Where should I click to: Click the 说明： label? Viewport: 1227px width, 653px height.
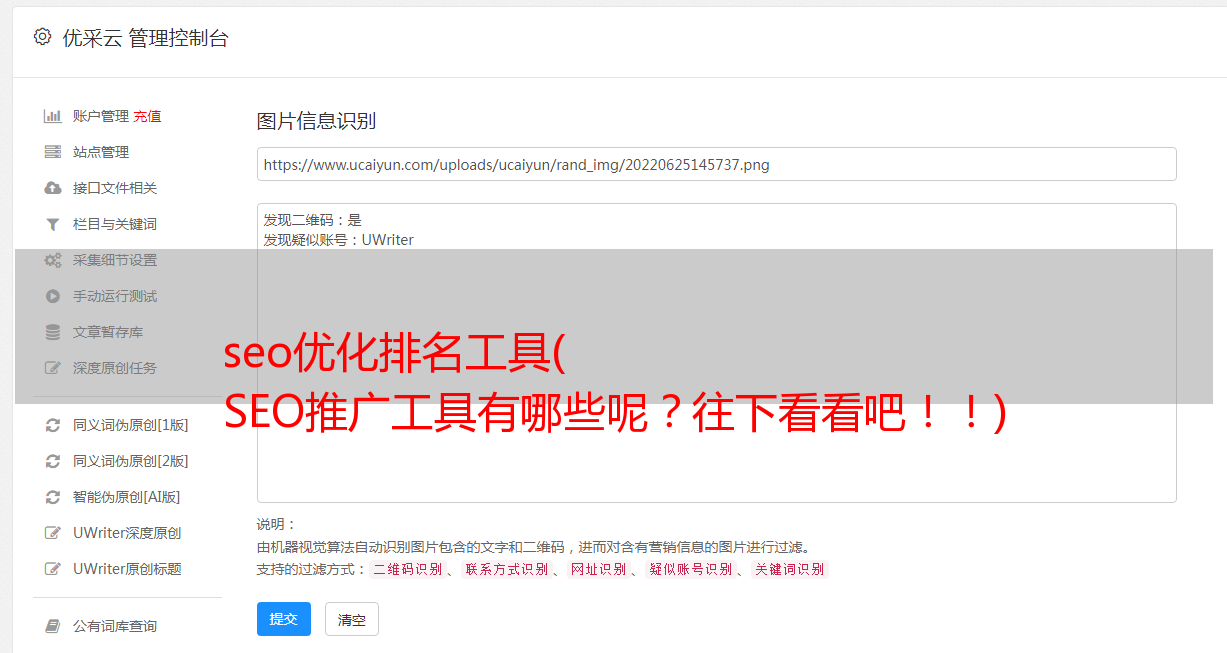[277, 524]
